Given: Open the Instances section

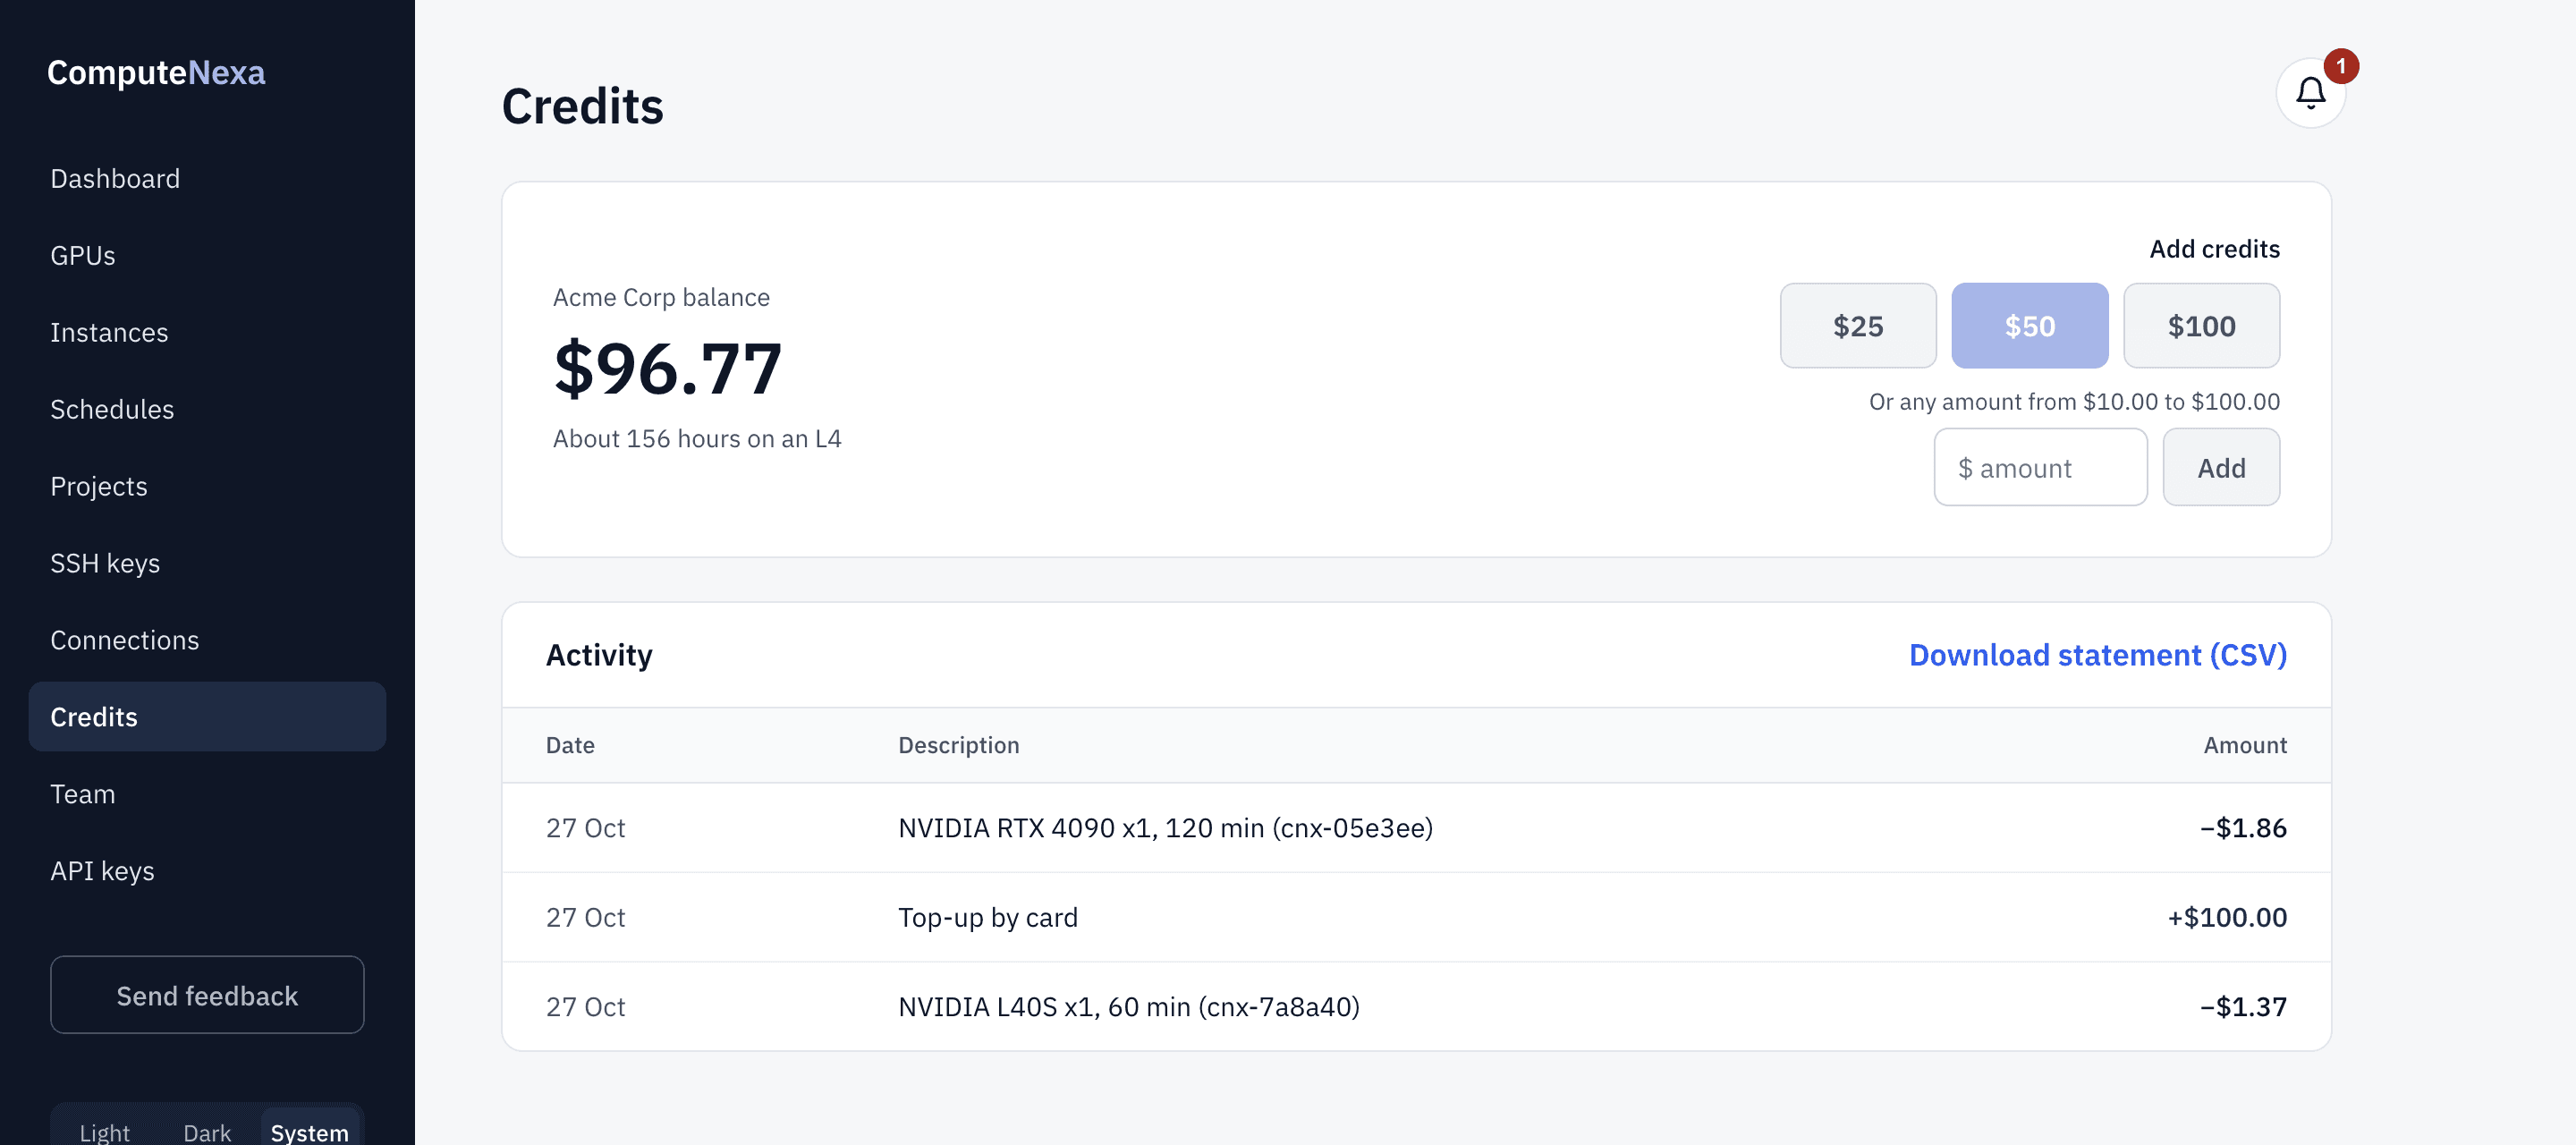Looking at the screenshot, I should point(207,332).
